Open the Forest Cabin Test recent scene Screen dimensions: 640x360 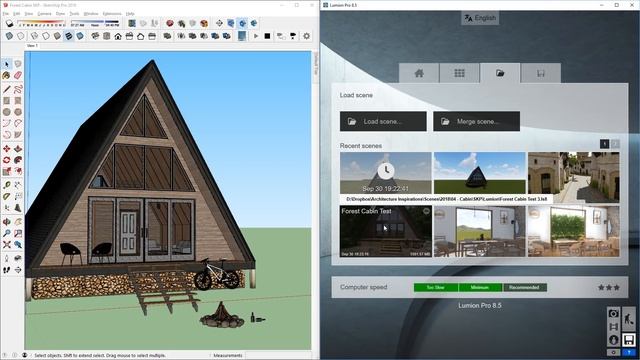386,231
